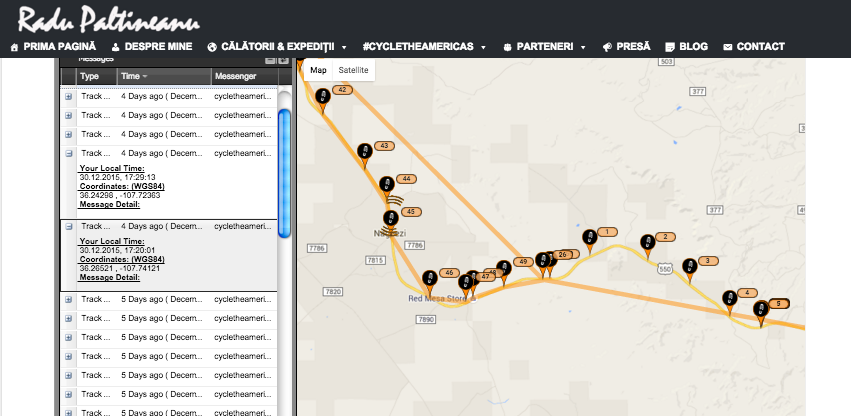Click track point marker 3
The height and width of the screenshot is (416, 851).
pos(688,266)
